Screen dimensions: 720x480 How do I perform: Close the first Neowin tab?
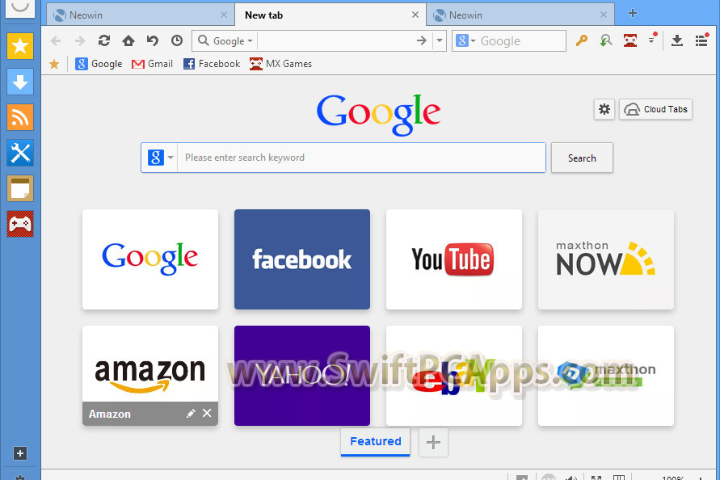[224, 15]
